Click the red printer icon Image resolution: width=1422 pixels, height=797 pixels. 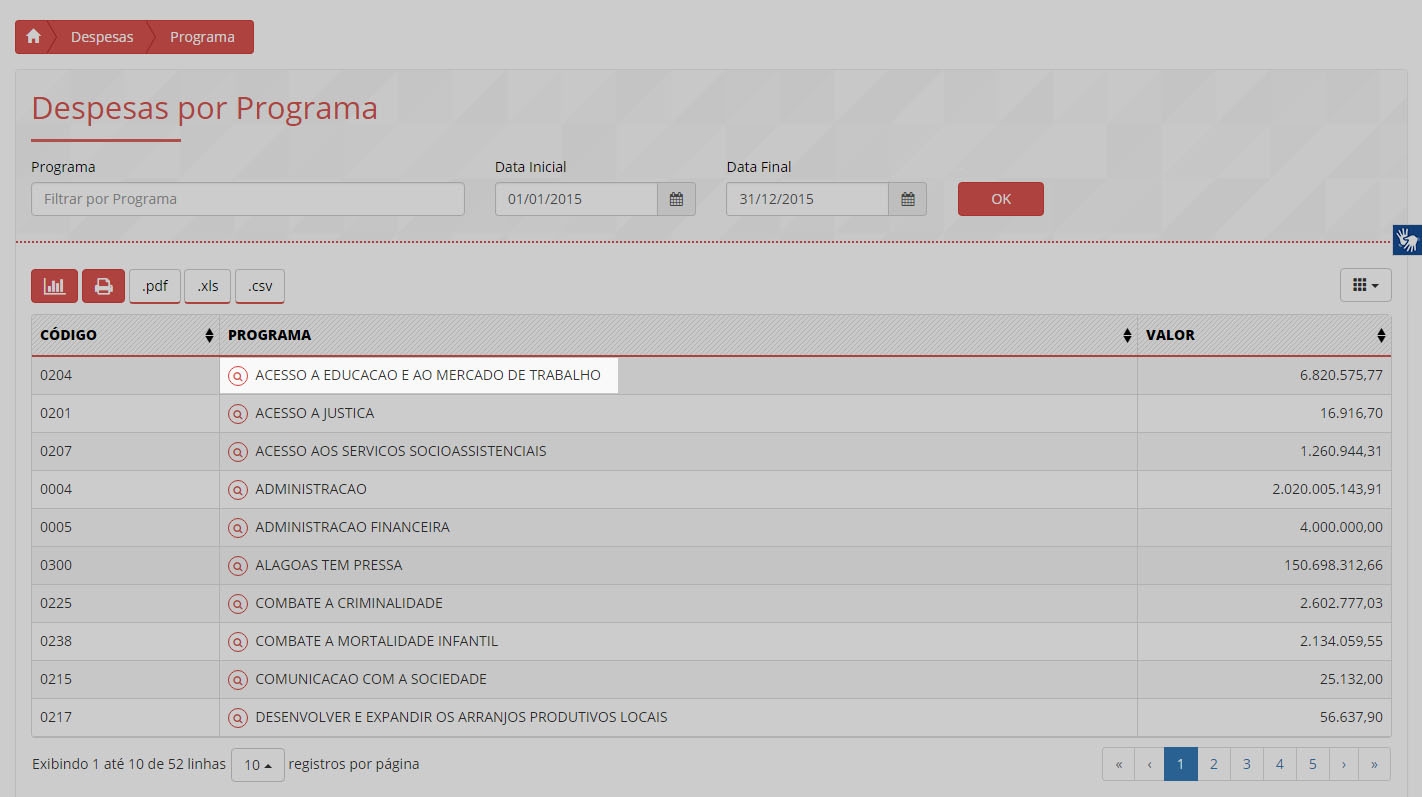[x=103, y=286]
